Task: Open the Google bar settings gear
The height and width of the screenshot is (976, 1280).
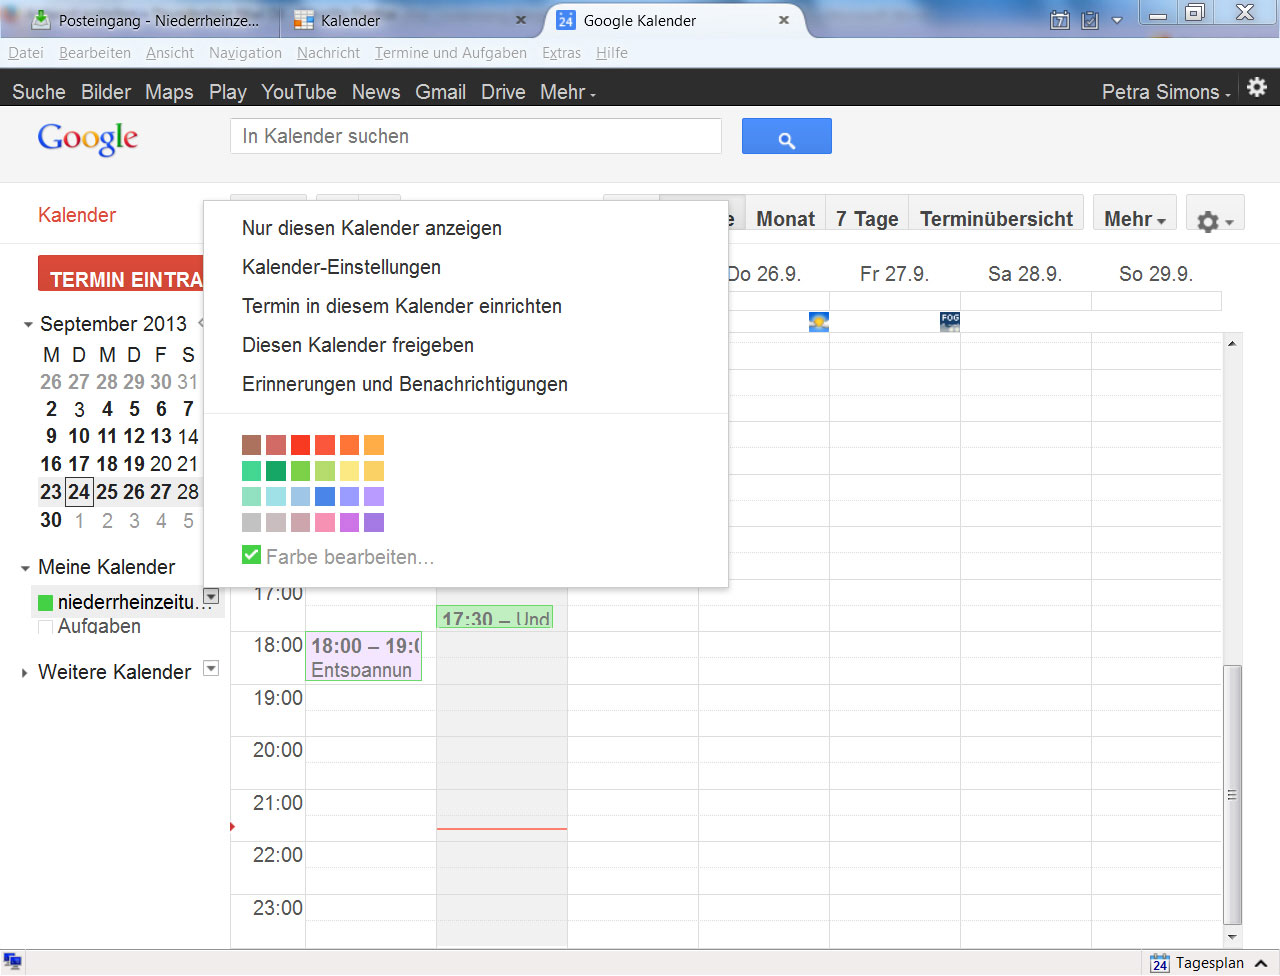Action: coord(1257,88)
